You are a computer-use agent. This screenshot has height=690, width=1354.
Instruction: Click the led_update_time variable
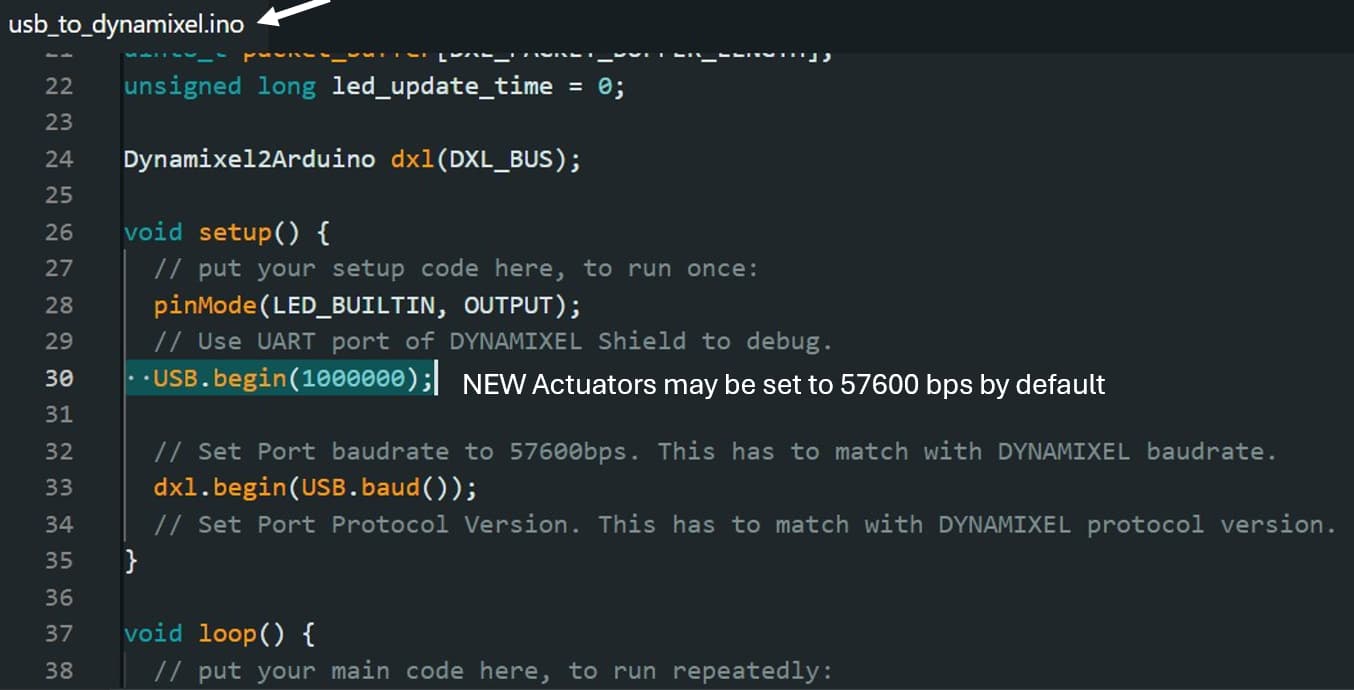tap(442, 86)
